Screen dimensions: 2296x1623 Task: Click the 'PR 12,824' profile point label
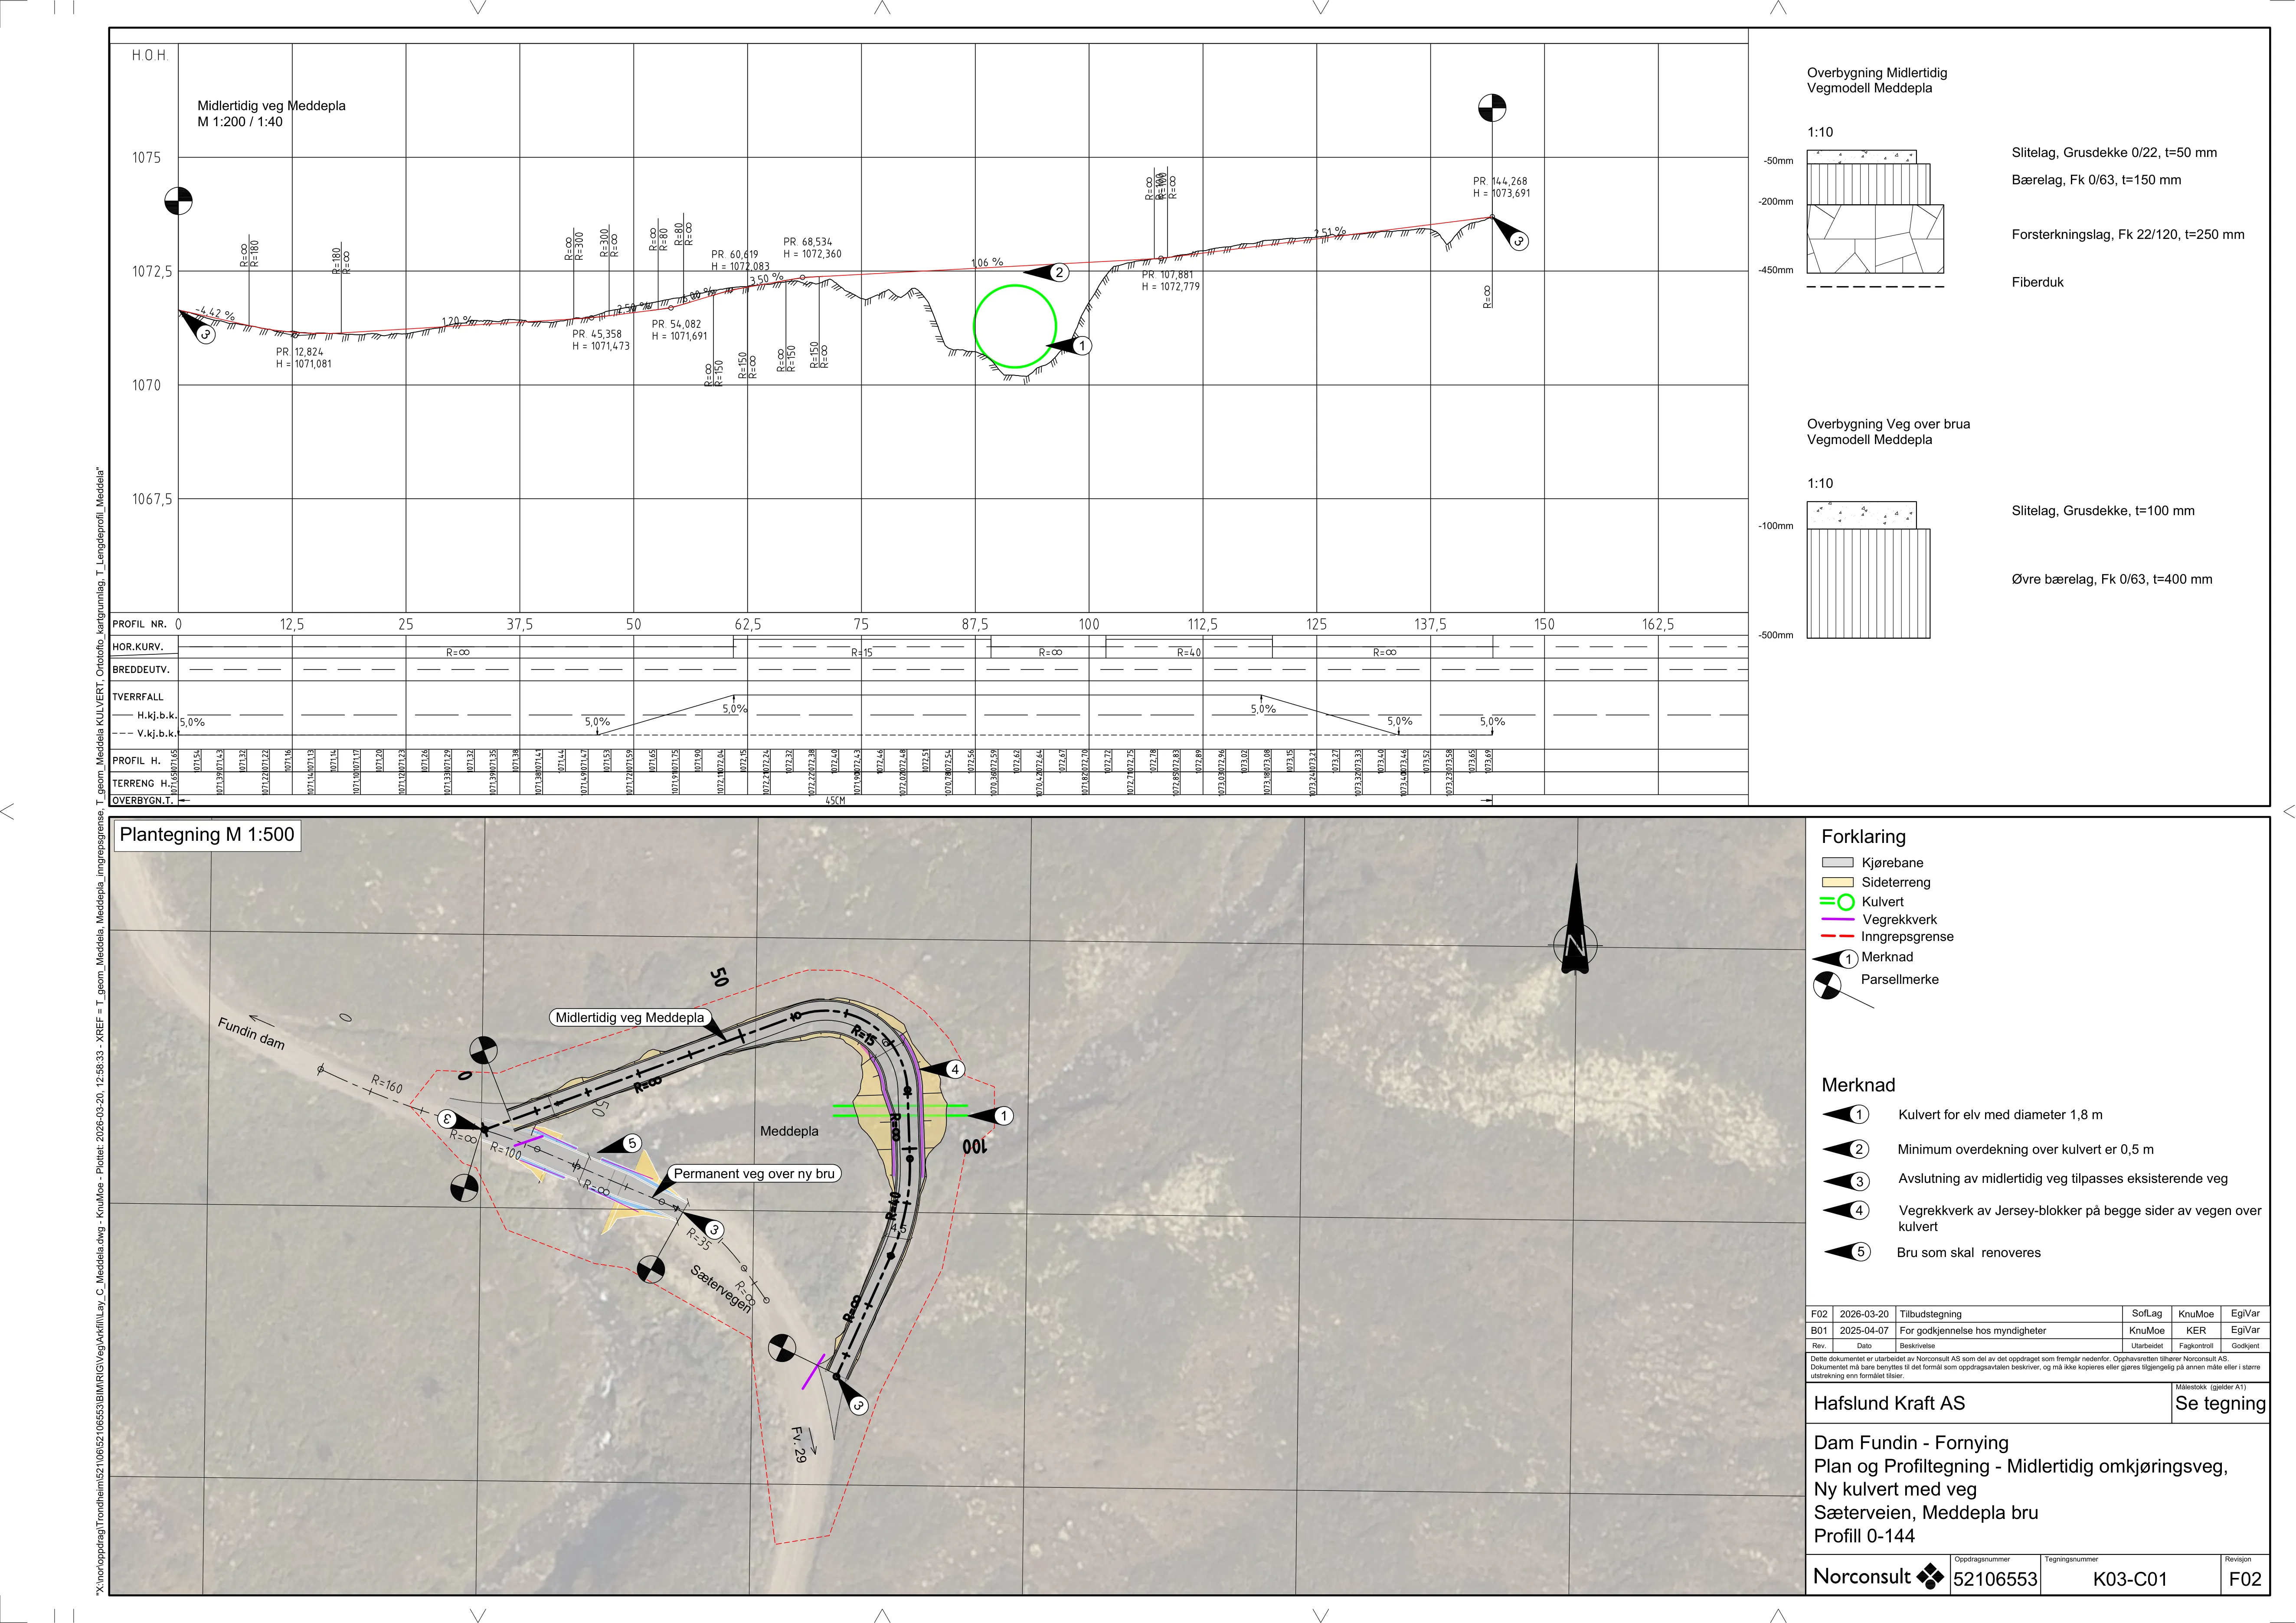point(300,352)
